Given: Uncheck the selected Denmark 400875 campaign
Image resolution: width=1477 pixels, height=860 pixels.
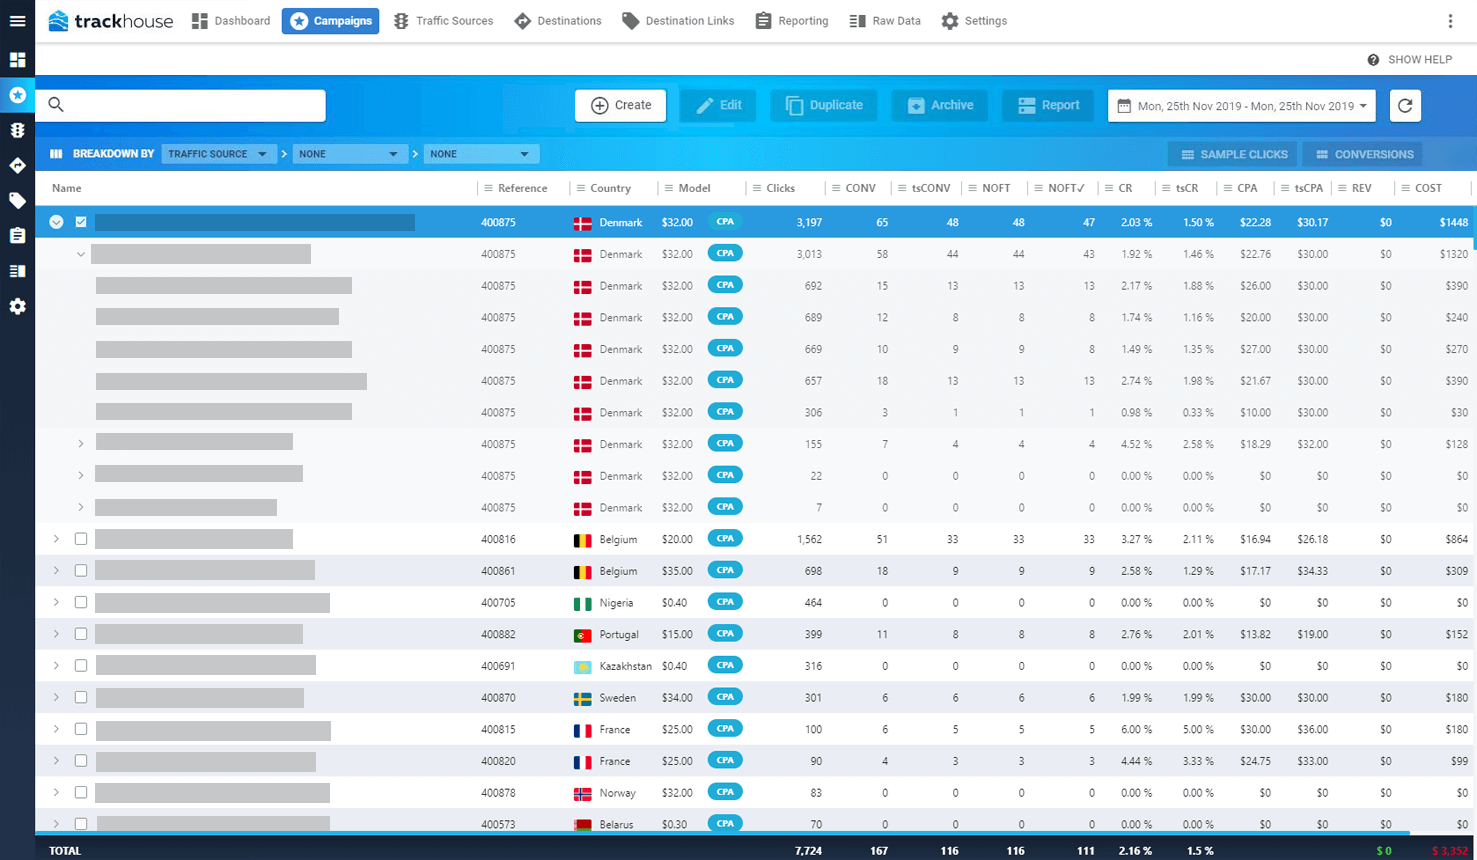Looking at the screenshot, I should click(81, 222).
